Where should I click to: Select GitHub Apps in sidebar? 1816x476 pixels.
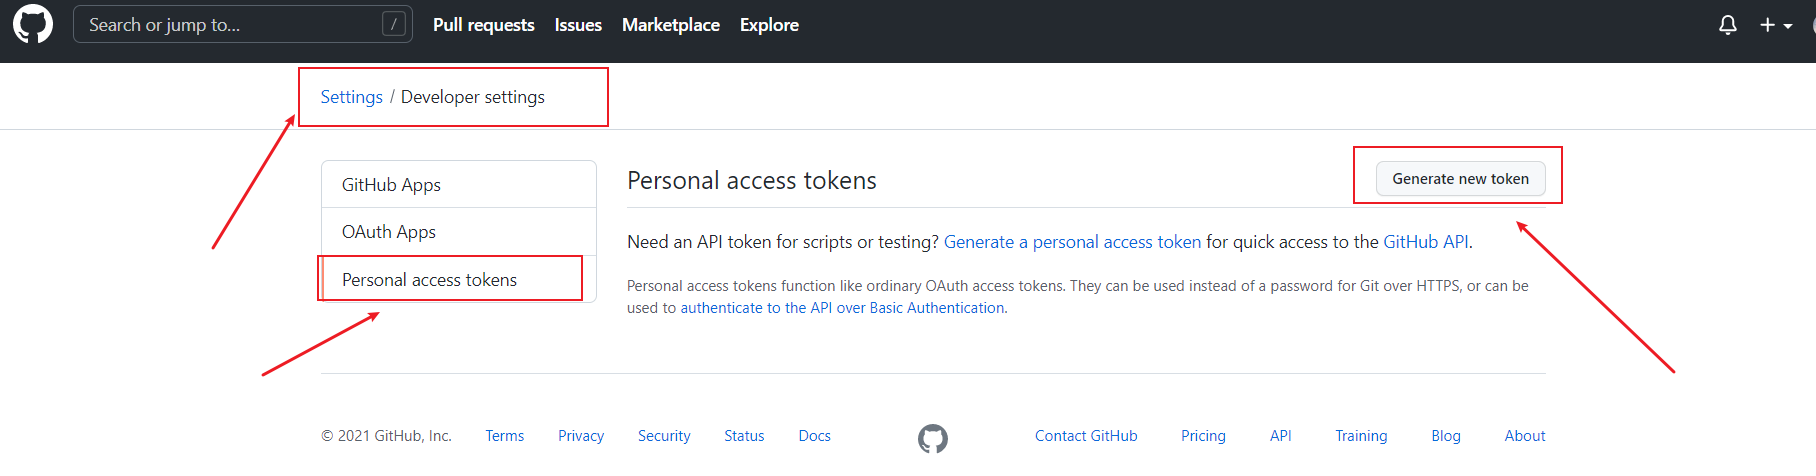pyautogui.click(x=459, y=185)
